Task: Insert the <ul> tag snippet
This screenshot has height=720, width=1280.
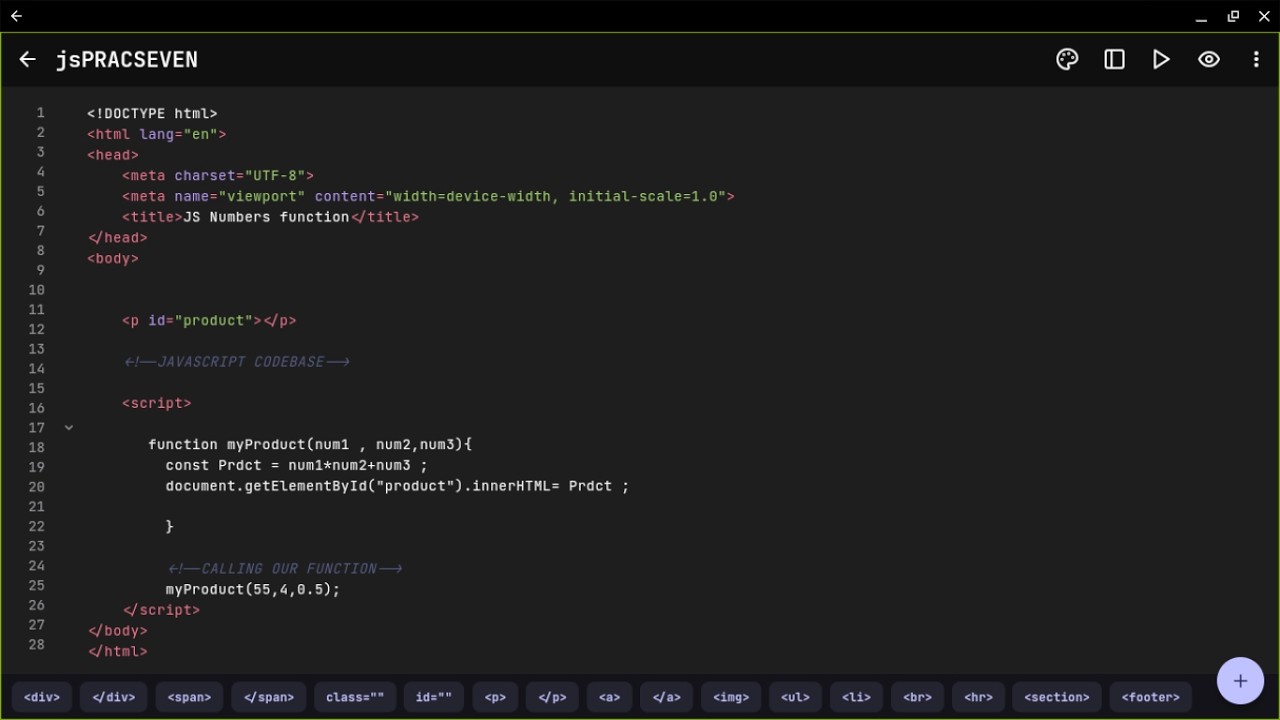Action: click(x=795, y=697)
